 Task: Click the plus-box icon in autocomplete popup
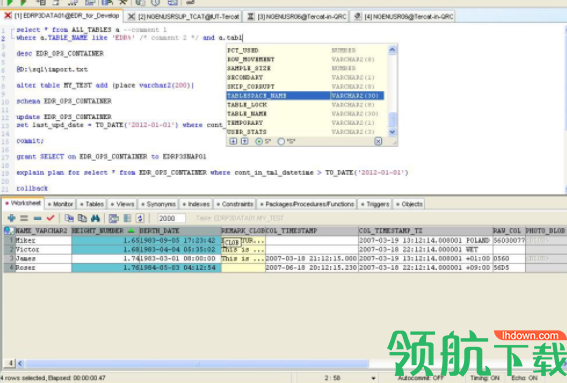coord(233,141)
